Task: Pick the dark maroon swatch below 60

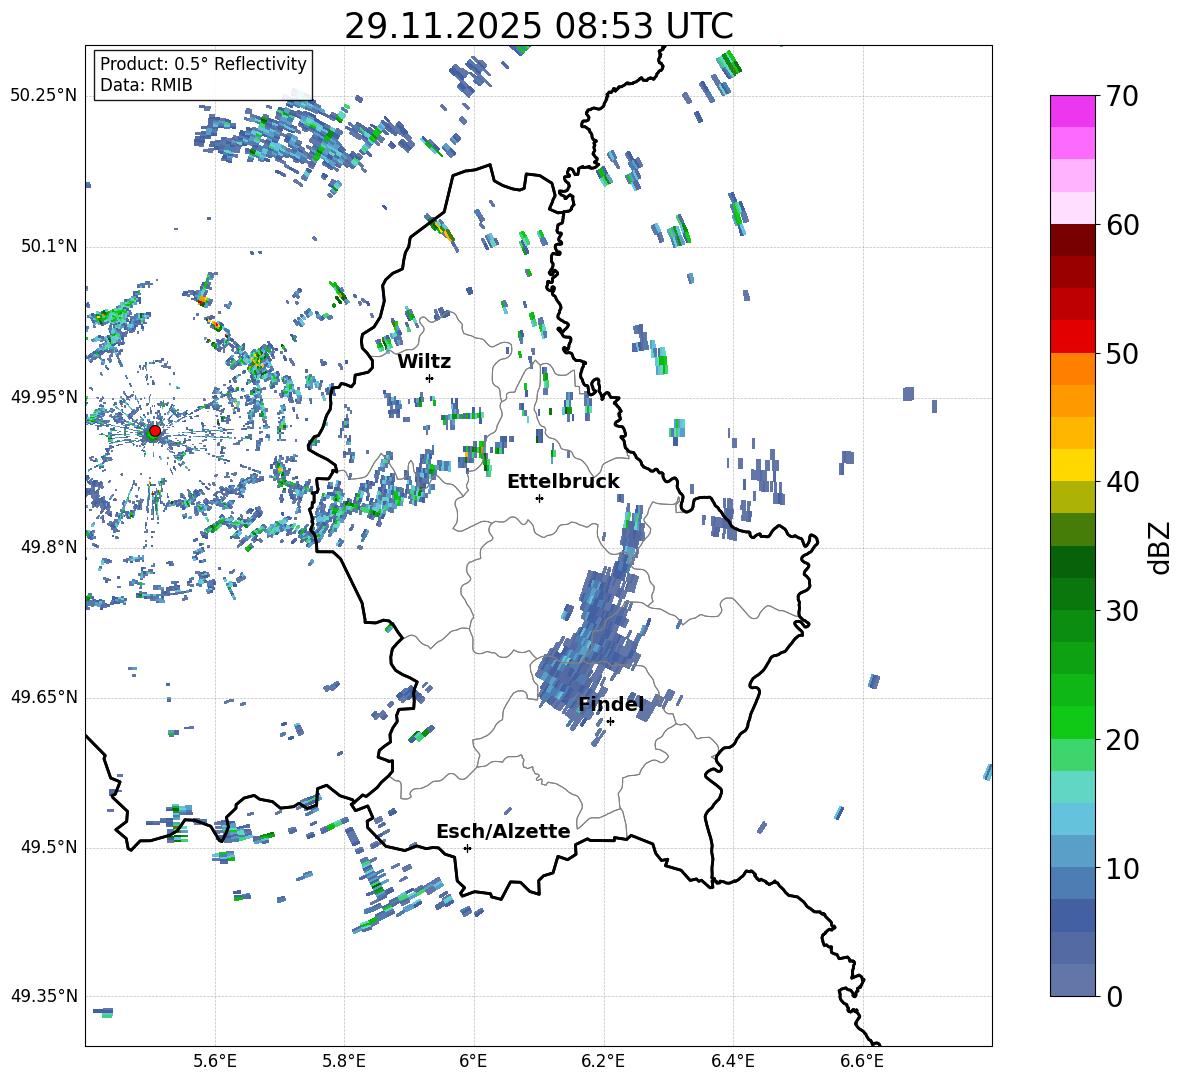Action: click(x=1072, y=240)
